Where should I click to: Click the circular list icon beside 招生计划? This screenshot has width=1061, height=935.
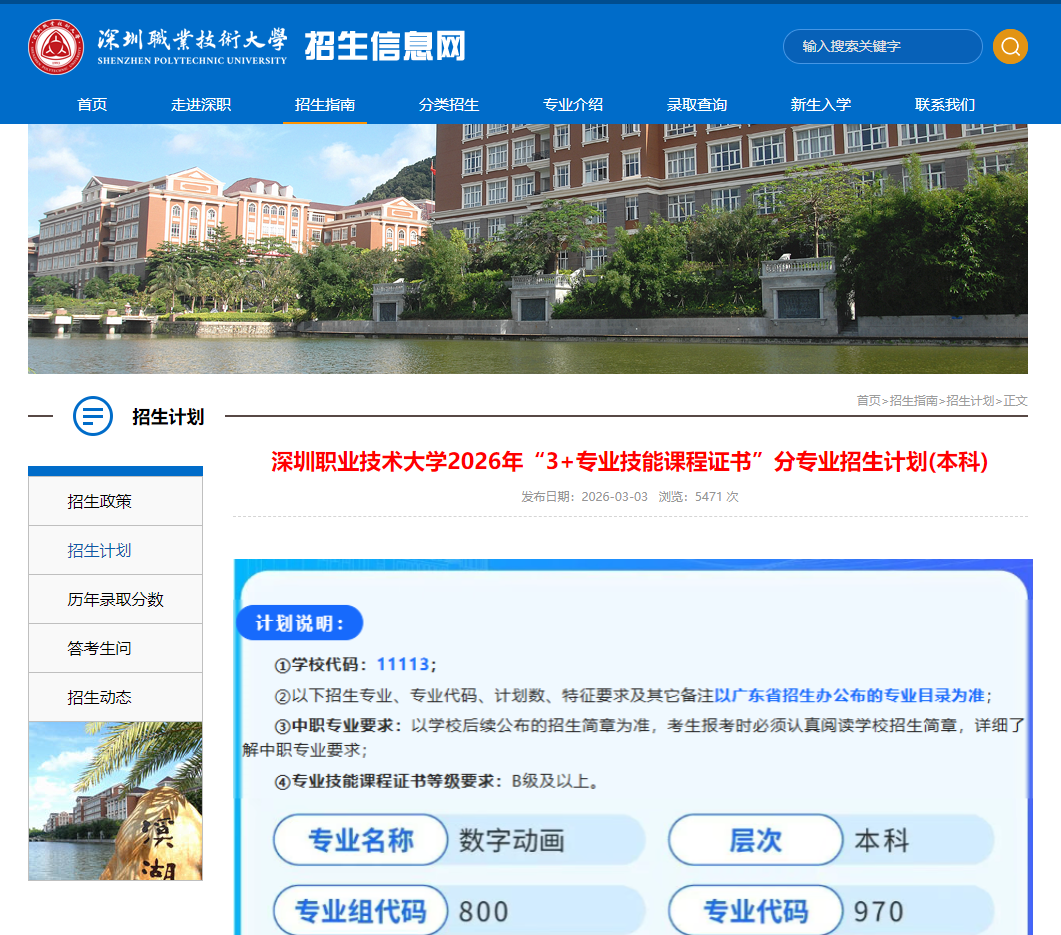click(x=92, y=418)
